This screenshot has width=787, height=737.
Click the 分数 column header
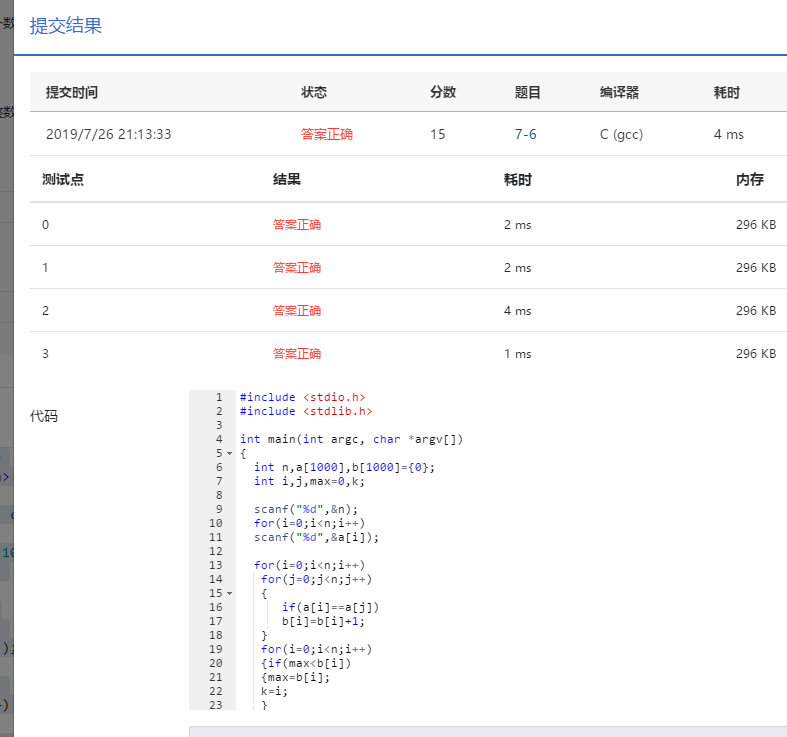(x=443, y=92)
